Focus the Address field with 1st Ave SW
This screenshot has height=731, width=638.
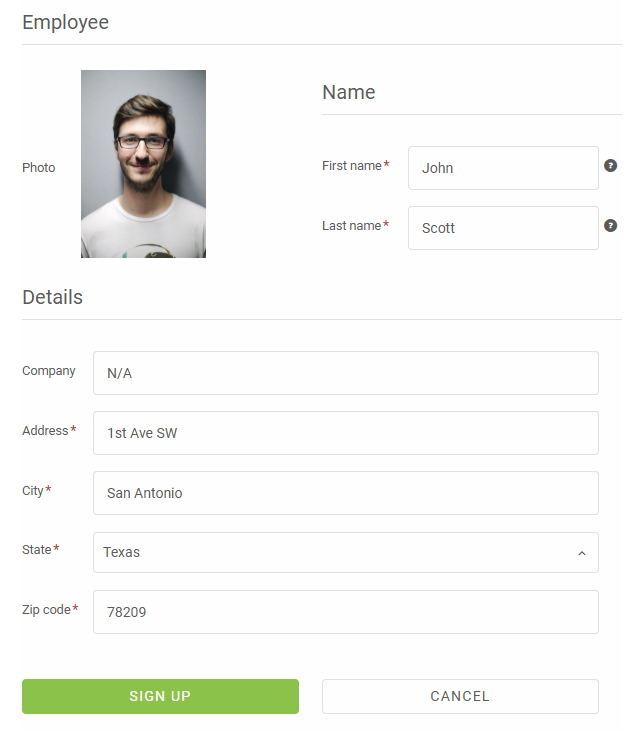click(x=345, y=433)
